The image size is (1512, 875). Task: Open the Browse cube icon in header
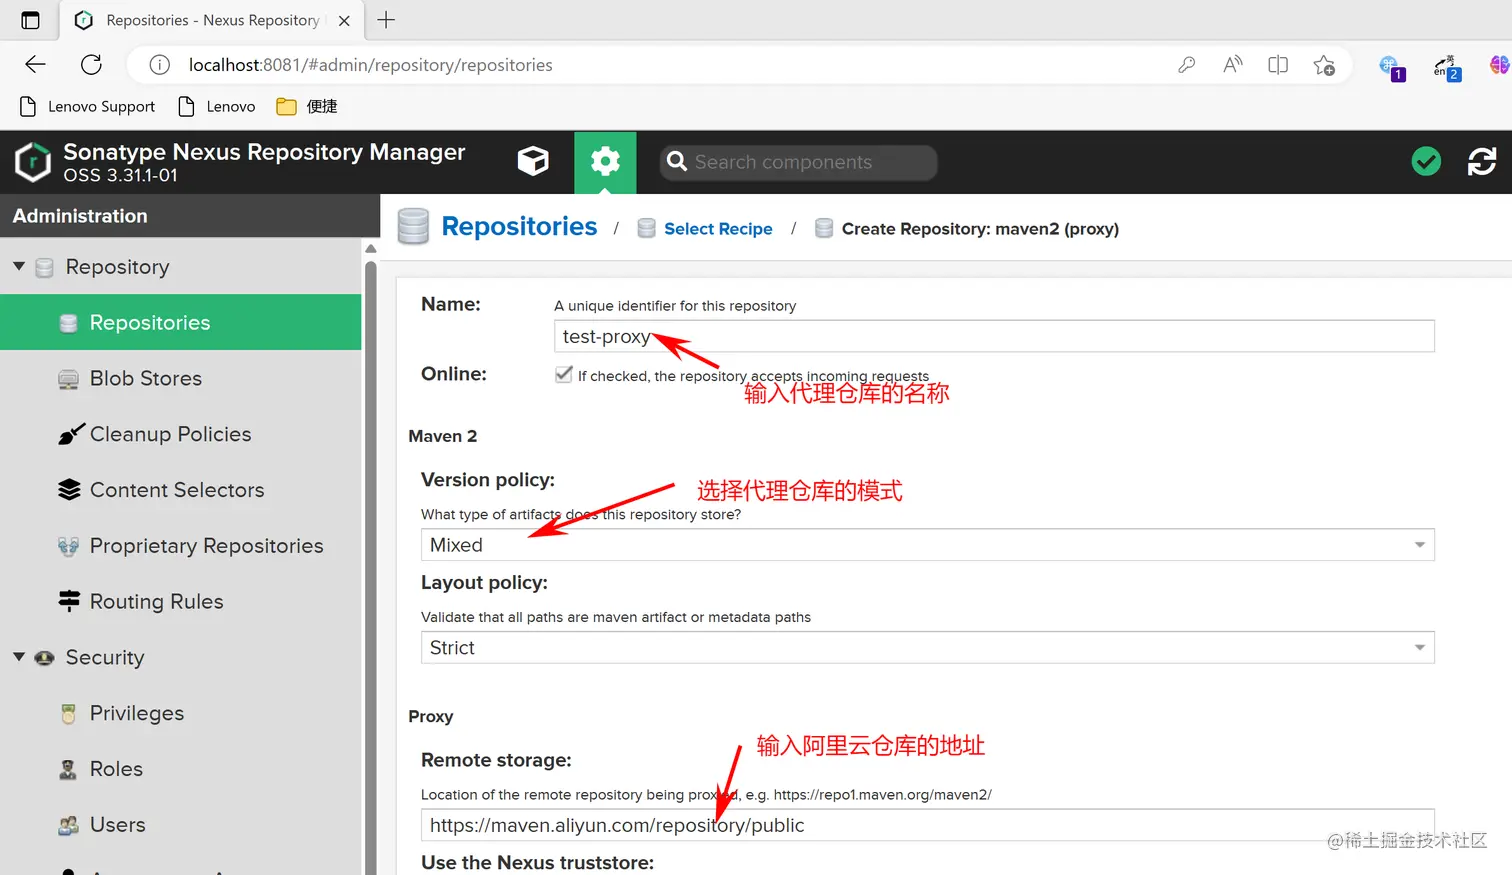click(533, 162)
